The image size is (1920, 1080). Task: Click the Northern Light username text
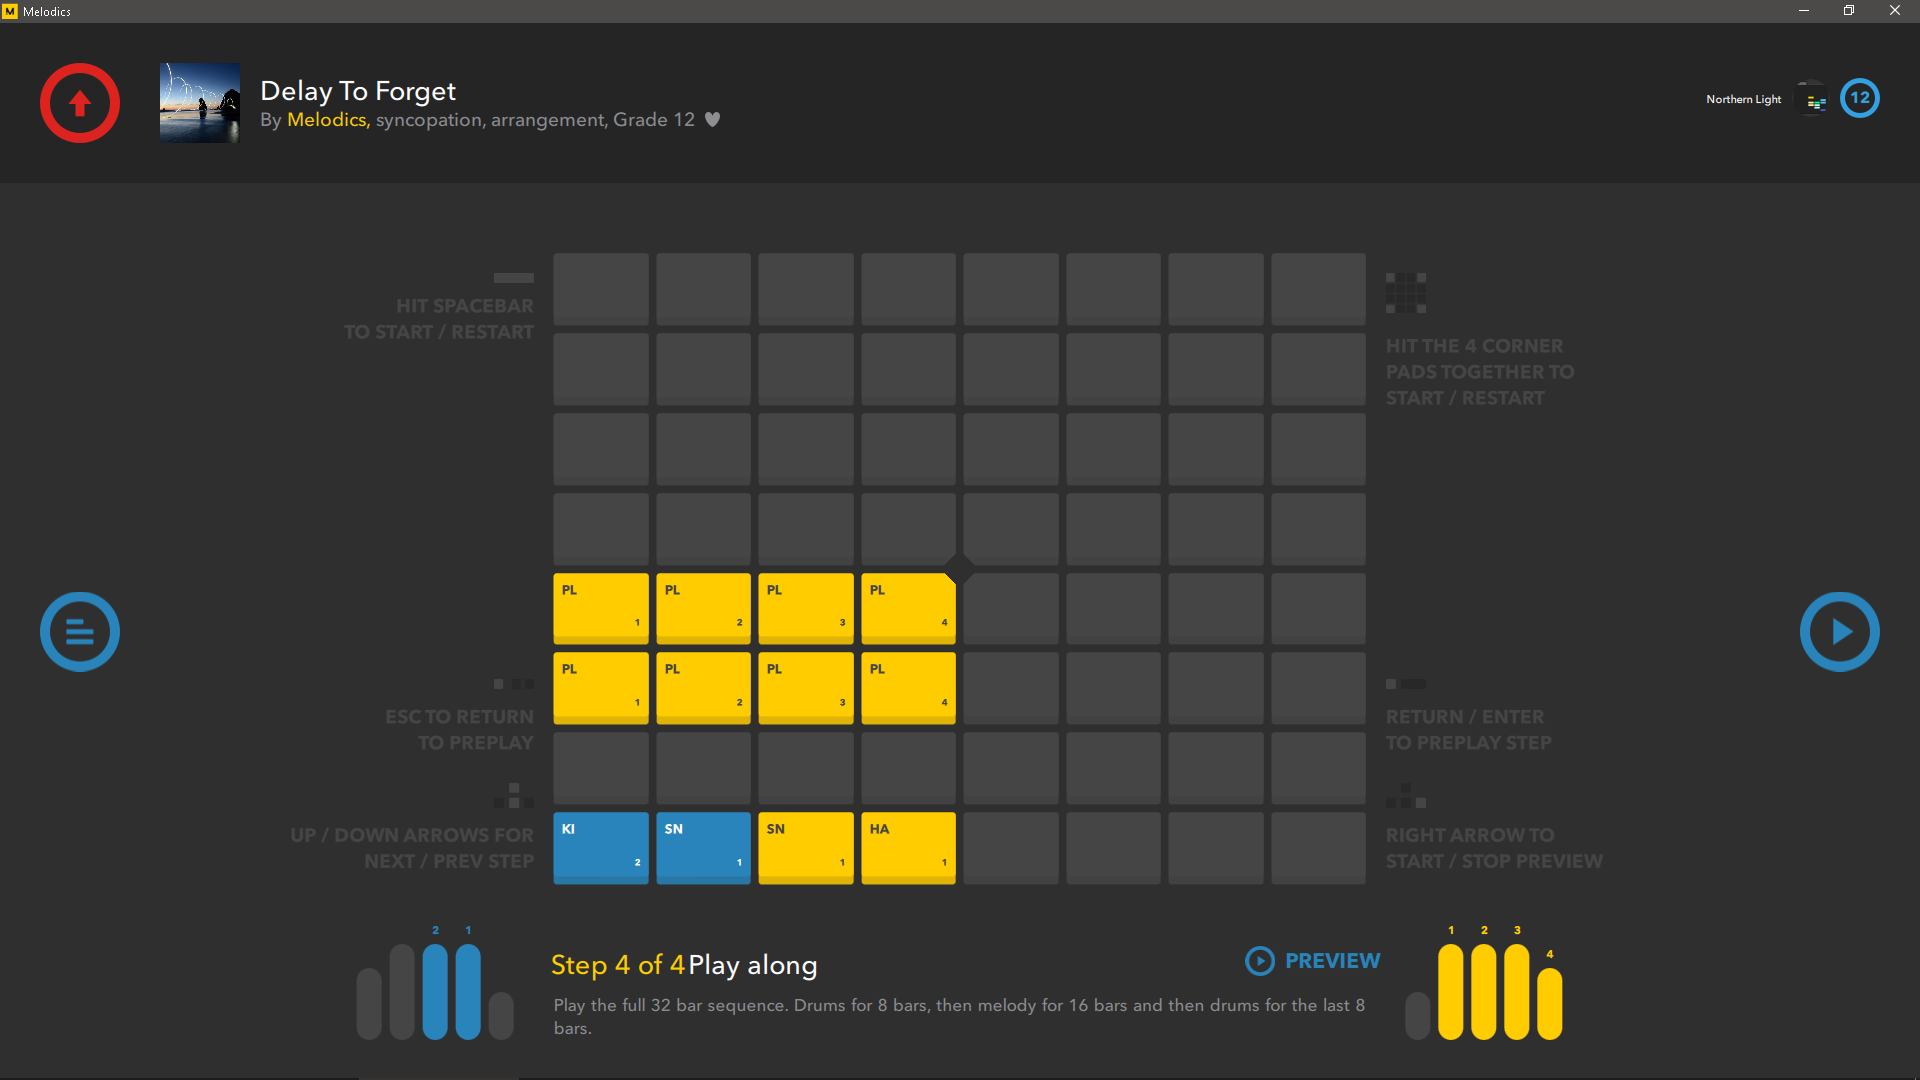pyautogui.click(x=1743, y=100)
